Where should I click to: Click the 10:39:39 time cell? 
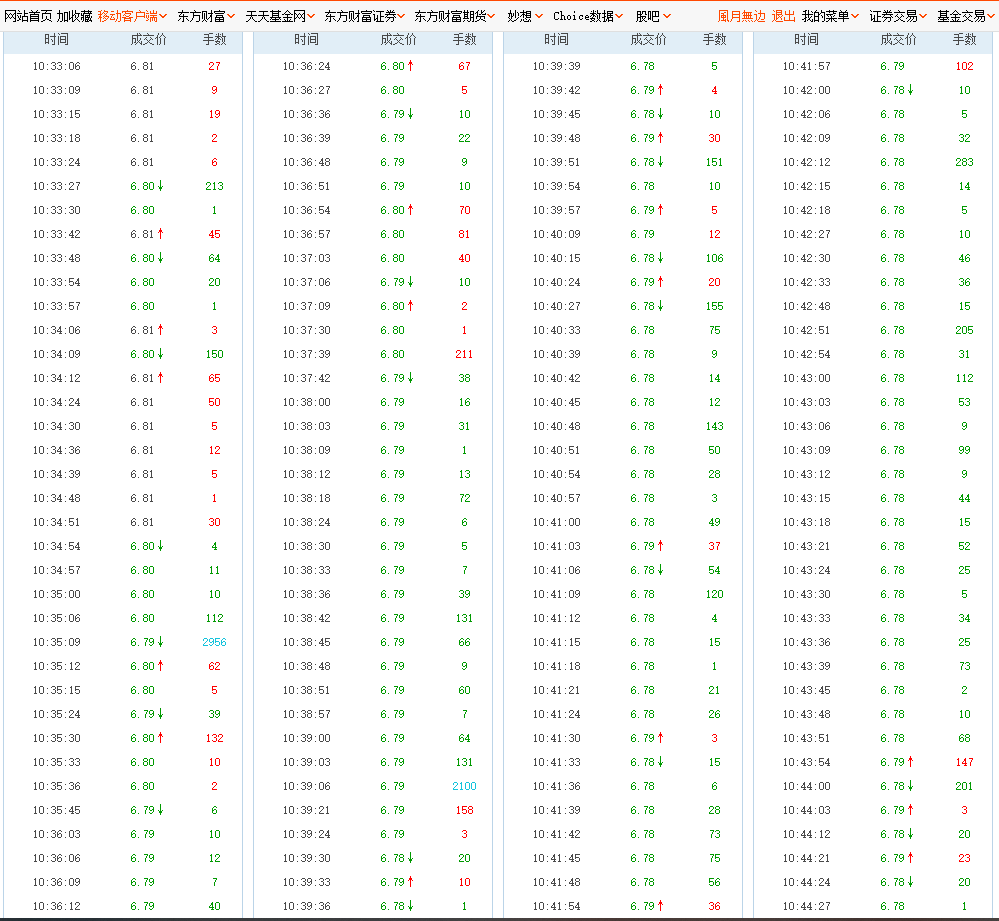pos(557,66)
